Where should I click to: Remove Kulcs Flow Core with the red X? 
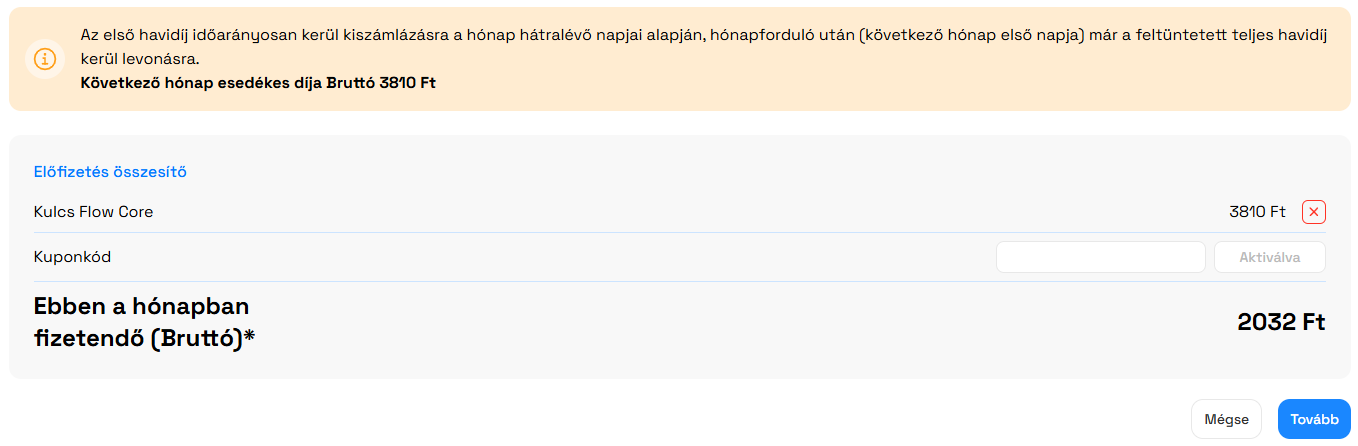[1314, 212]
